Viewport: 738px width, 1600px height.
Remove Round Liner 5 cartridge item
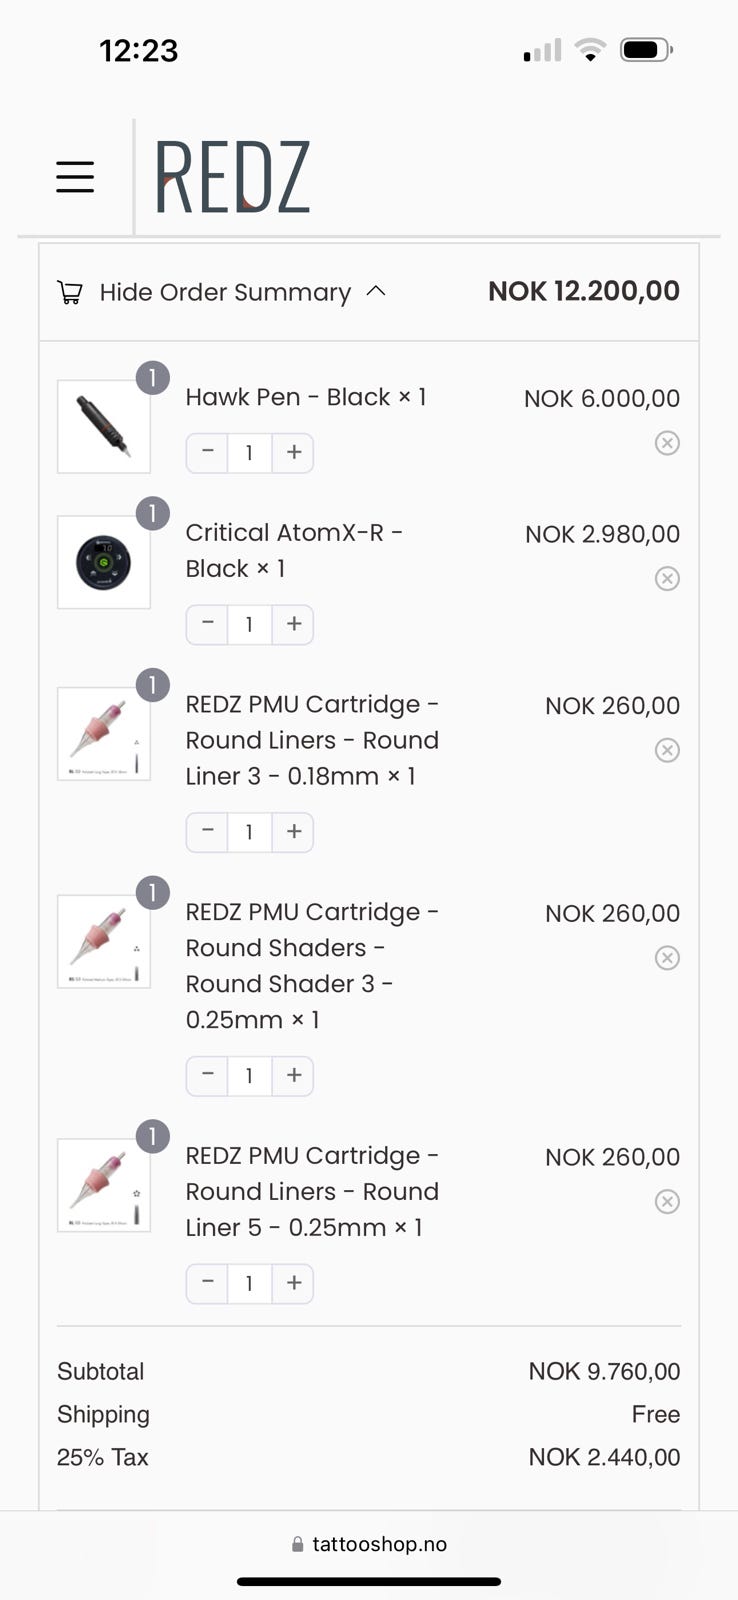pyautogui.click(x=667, y=1201)
